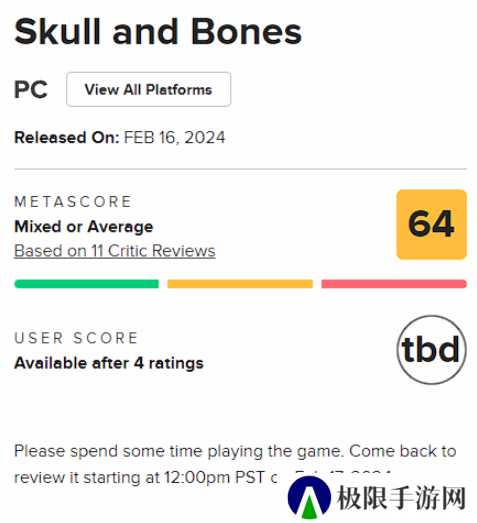Click the PC platform label
This screenshot has height=523, width=477.
pos(31,89)
